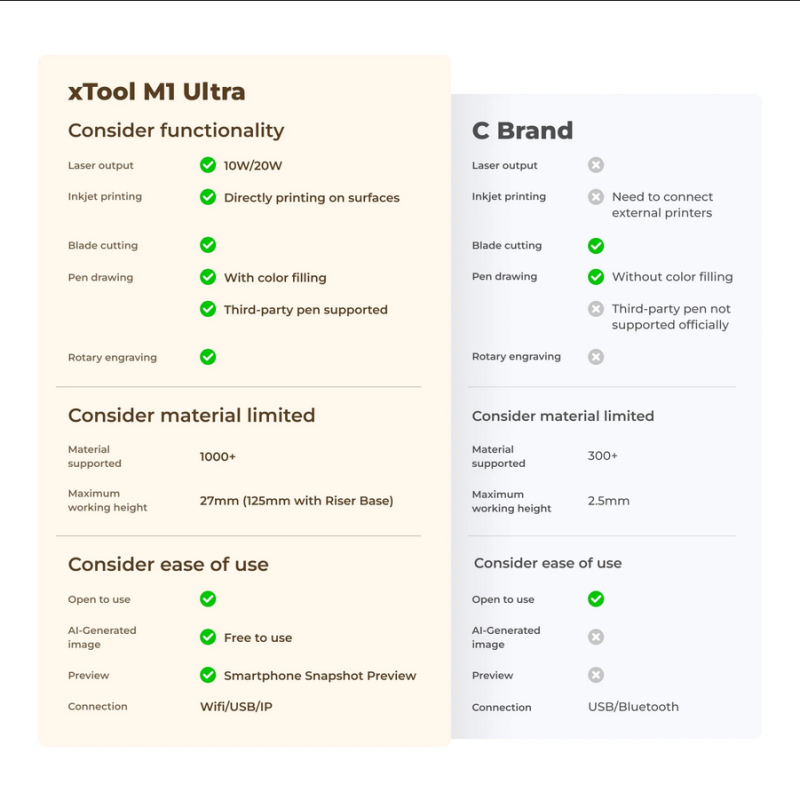Screen dimensions: 800x800
Task: Click the gray X for C Brand AI-Generated image
Action: tap(596, 637)
